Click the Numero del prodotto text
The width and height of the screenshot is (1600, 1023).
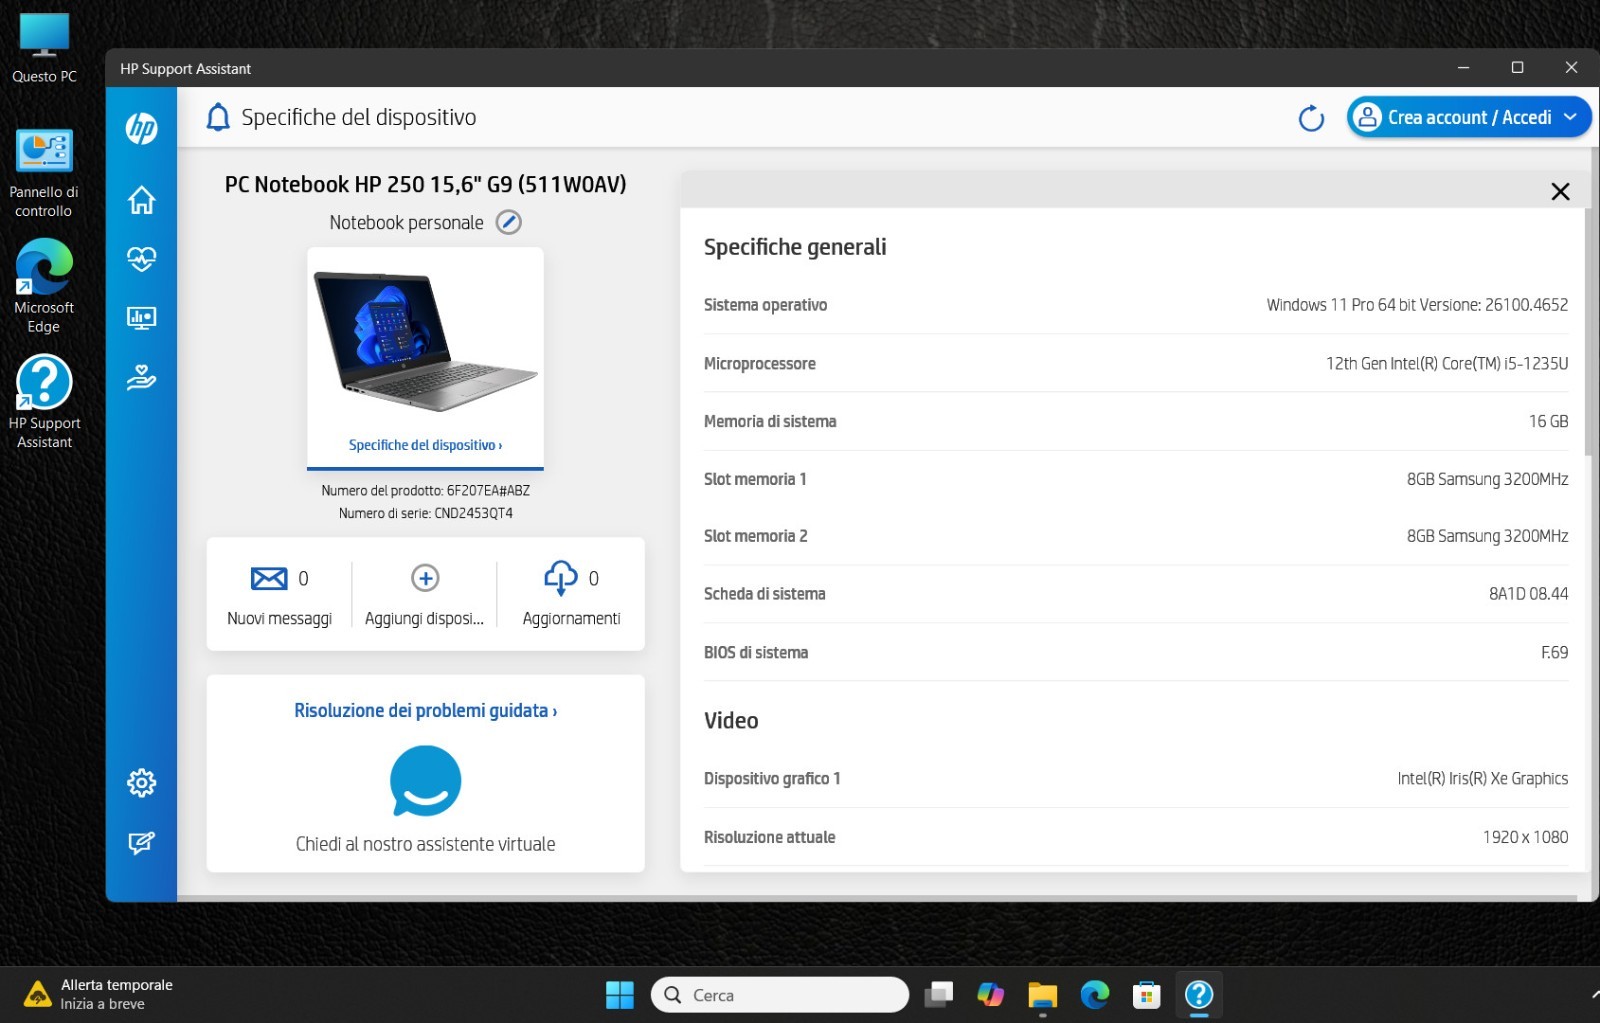[x=425, y=491]
